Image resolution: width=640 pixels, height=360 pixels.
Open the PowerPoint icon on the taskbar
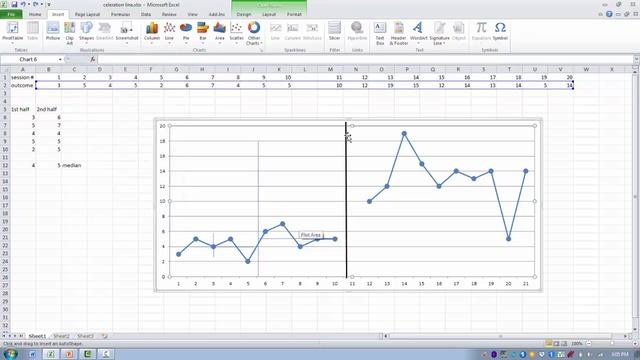[x=69, y=354]
